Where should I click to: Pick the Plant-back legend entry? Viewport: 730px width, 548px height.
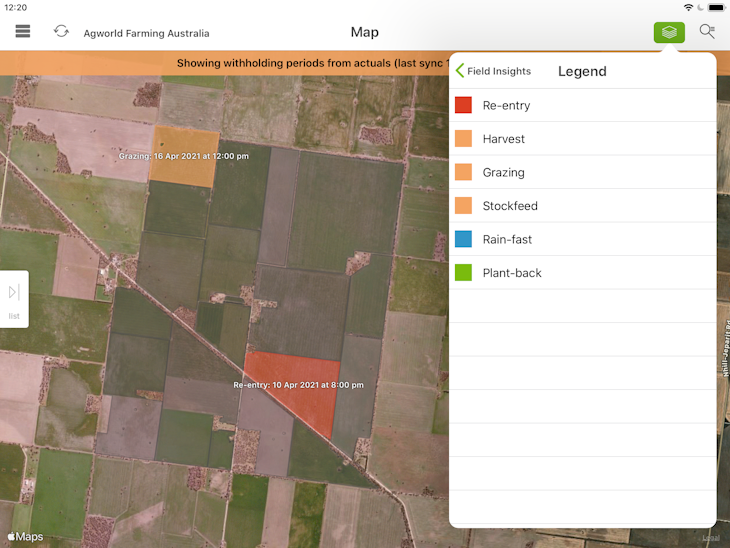coord(582,273)
